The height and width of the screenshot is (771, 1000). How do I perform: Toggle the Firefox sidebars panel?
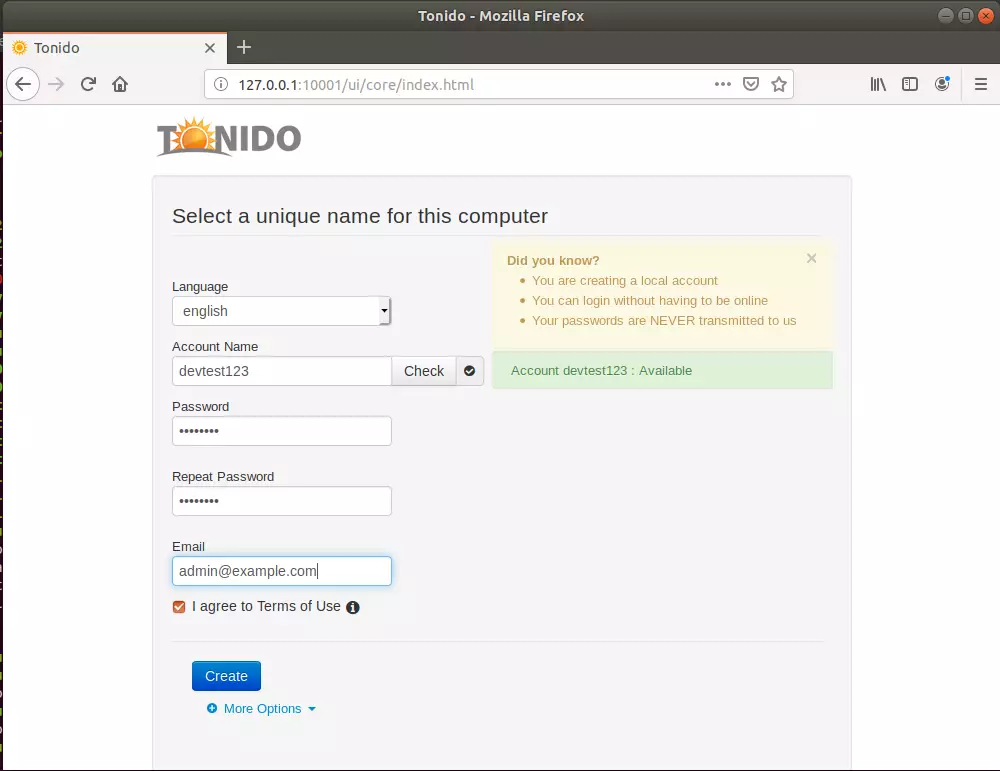[910, 84]
